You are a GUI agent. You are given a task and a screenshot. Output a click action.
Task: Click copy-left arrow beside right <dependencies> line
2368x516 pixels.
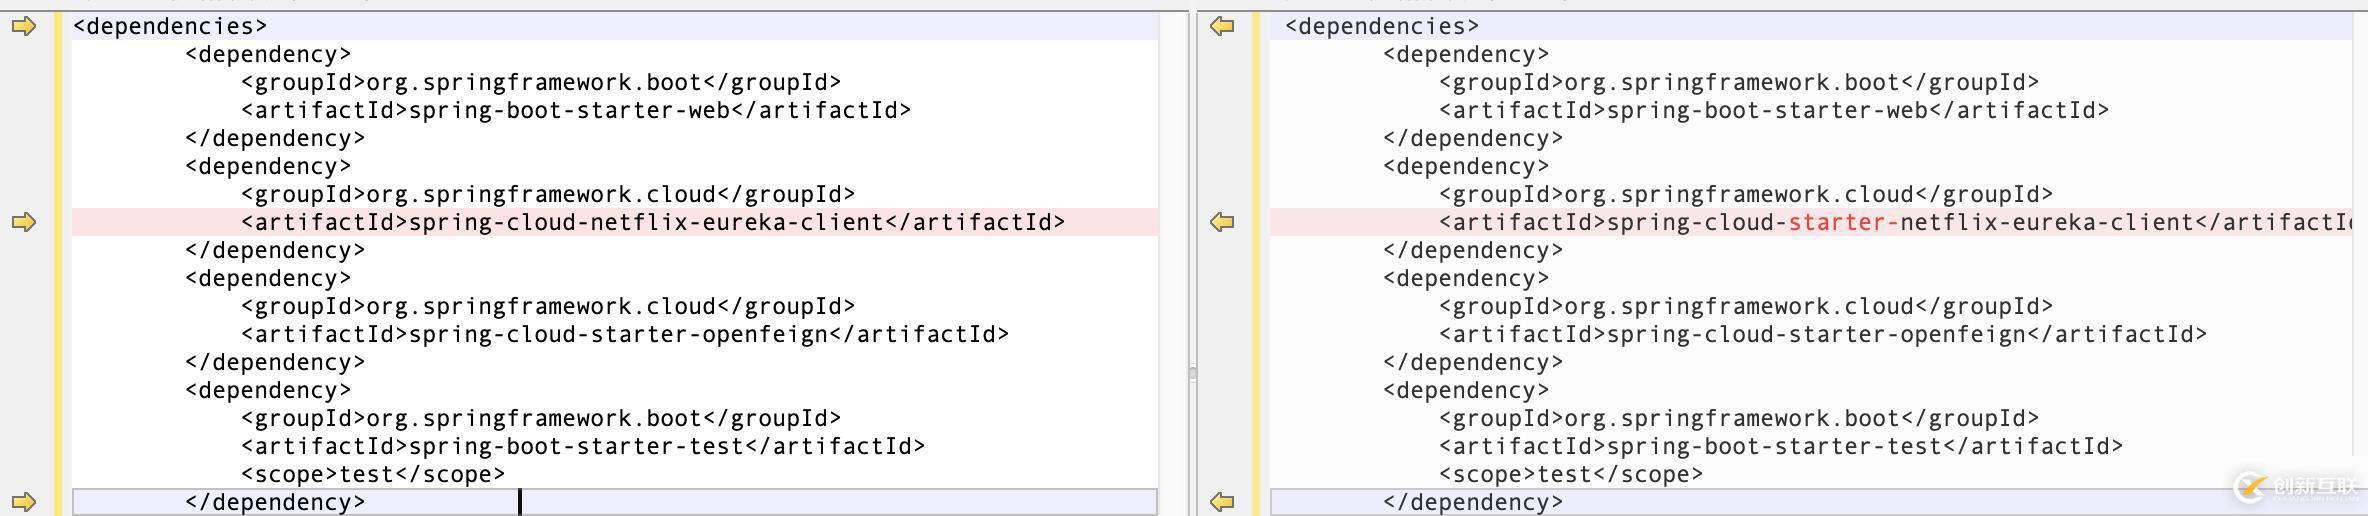[1222, 26]
